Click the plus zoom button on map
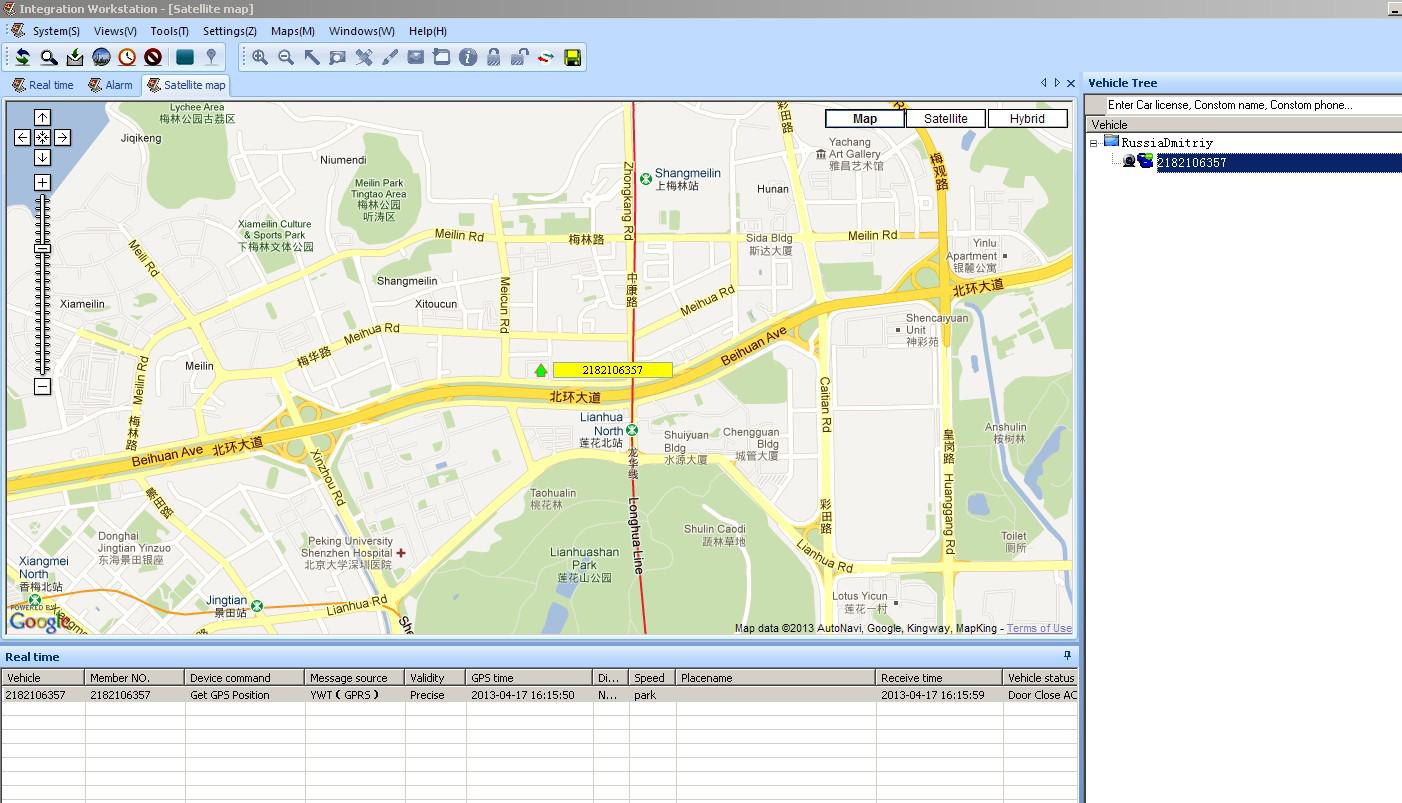Screen dimensions: 1402x803 [x=42, y=182]
